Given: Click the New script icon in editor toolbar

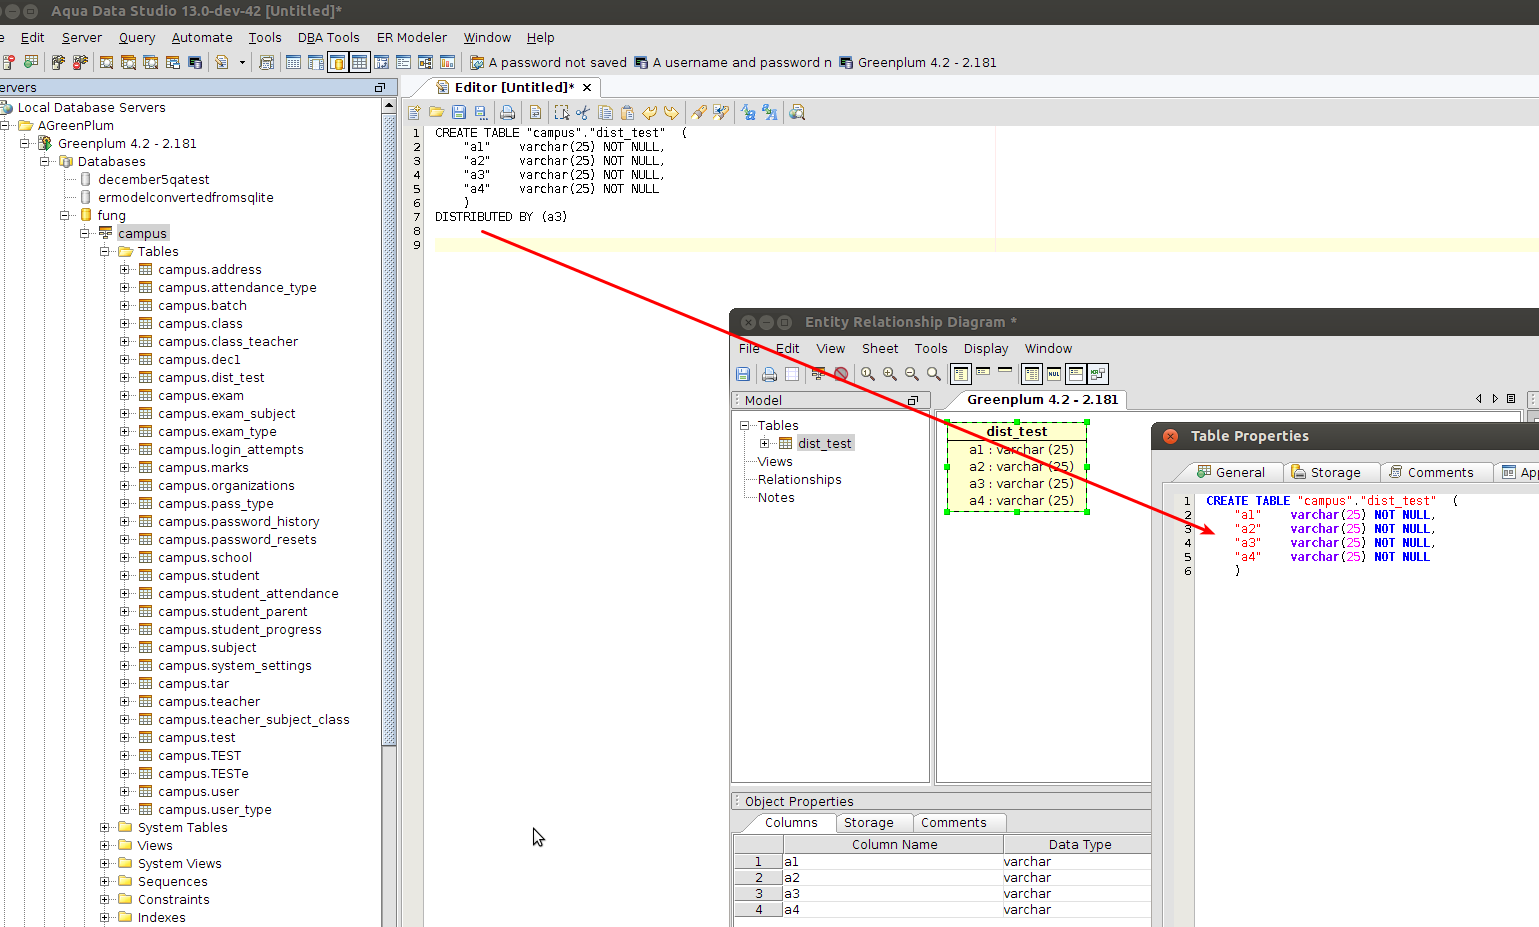Looking at the screenshot, I should pos(414,112).
